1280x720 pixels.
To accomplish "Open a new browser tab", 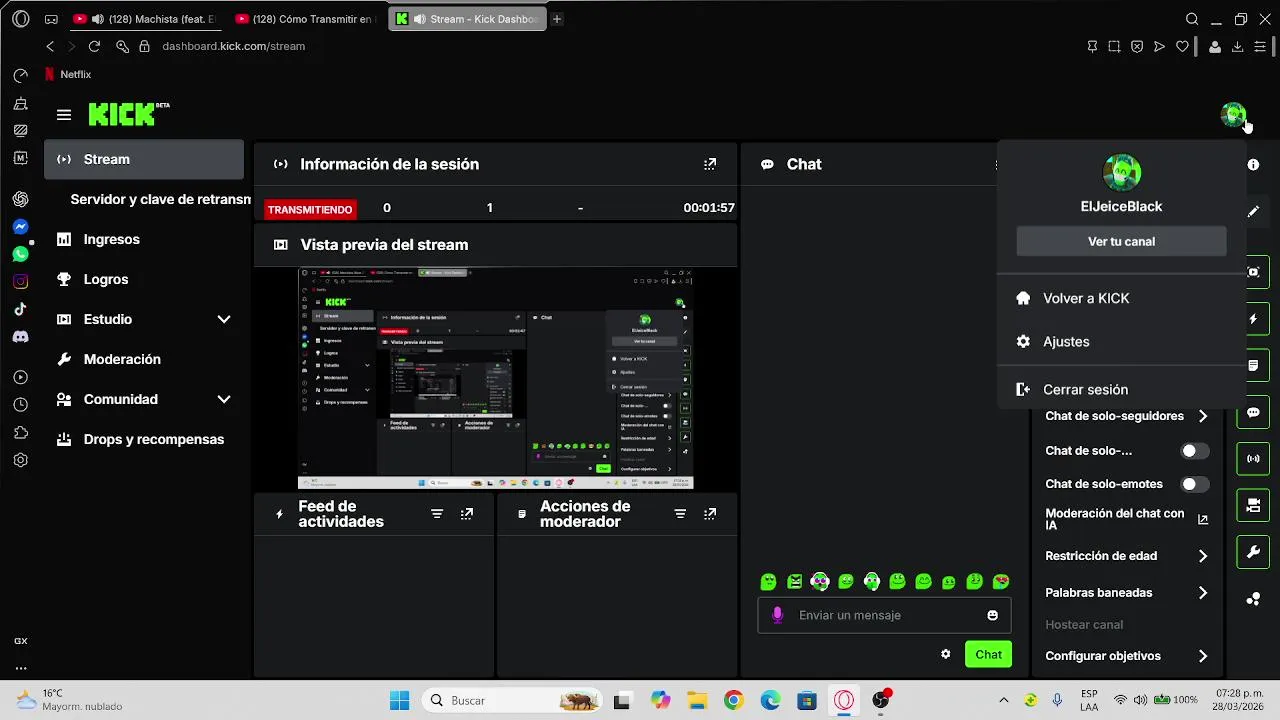I will click(x=557, y=19).
